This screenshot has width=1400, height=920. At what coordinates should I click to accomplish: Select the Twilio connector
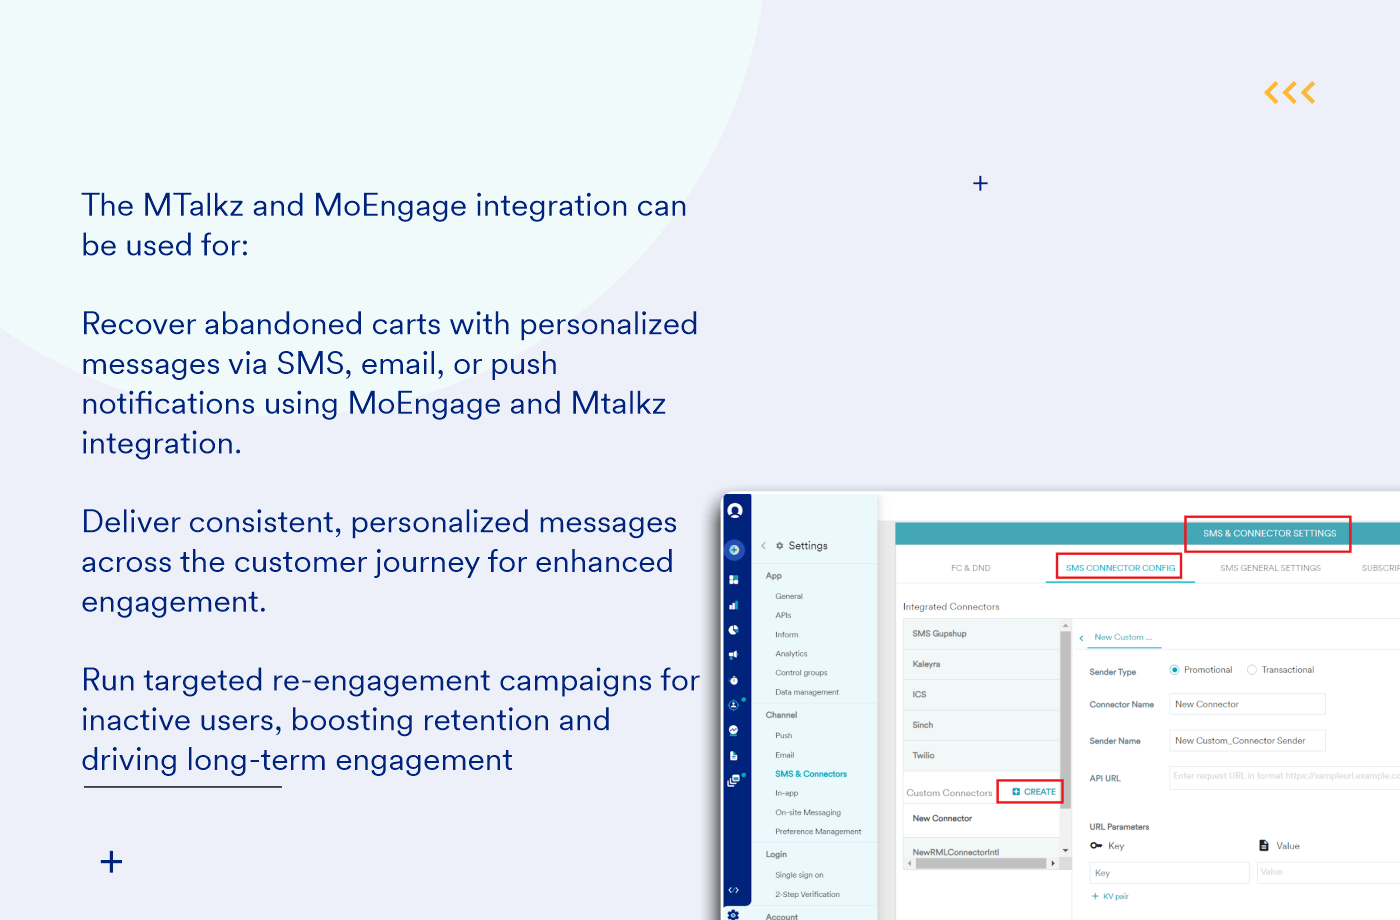(x=981, y=756)
